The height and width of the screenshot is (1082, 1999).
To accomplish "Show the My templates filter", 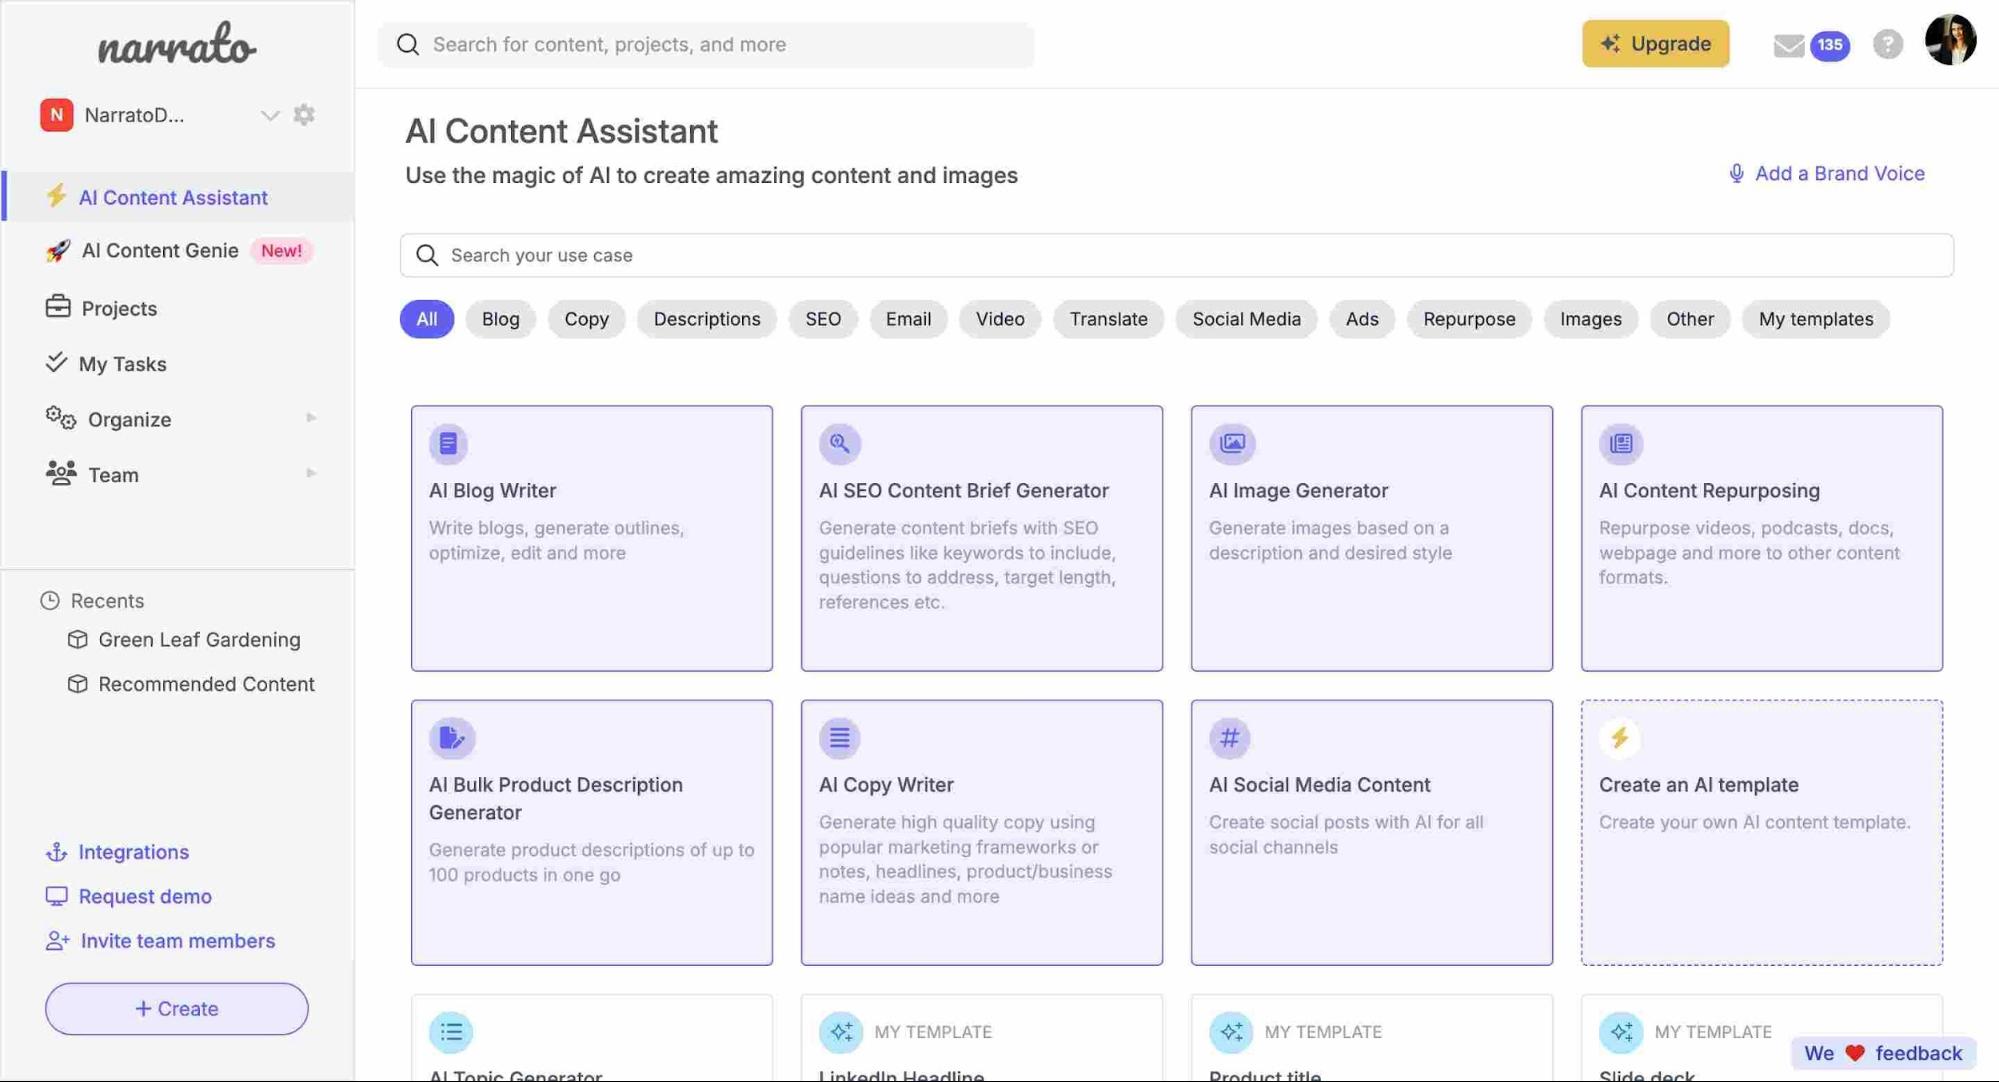I will [x=1816, y=319].
